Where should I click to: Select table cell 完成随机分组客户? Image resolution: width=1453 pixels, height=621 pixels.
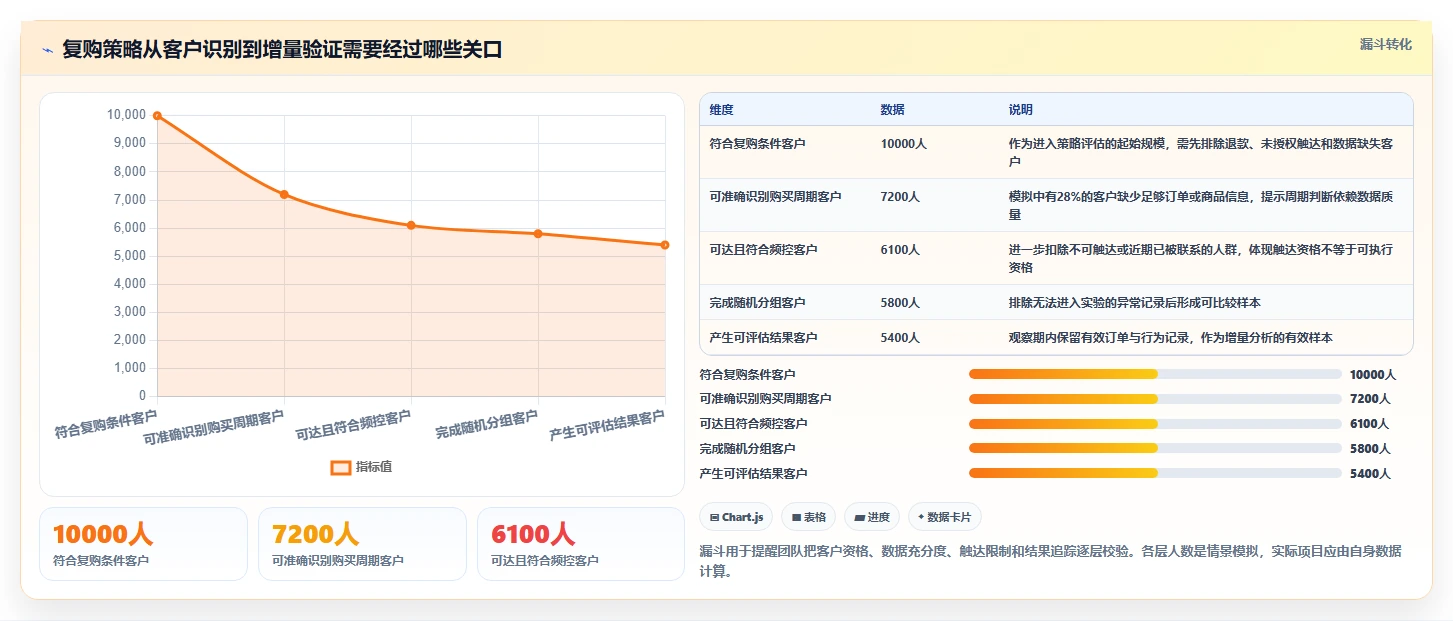pyautogui.click(x=785, y=302)
